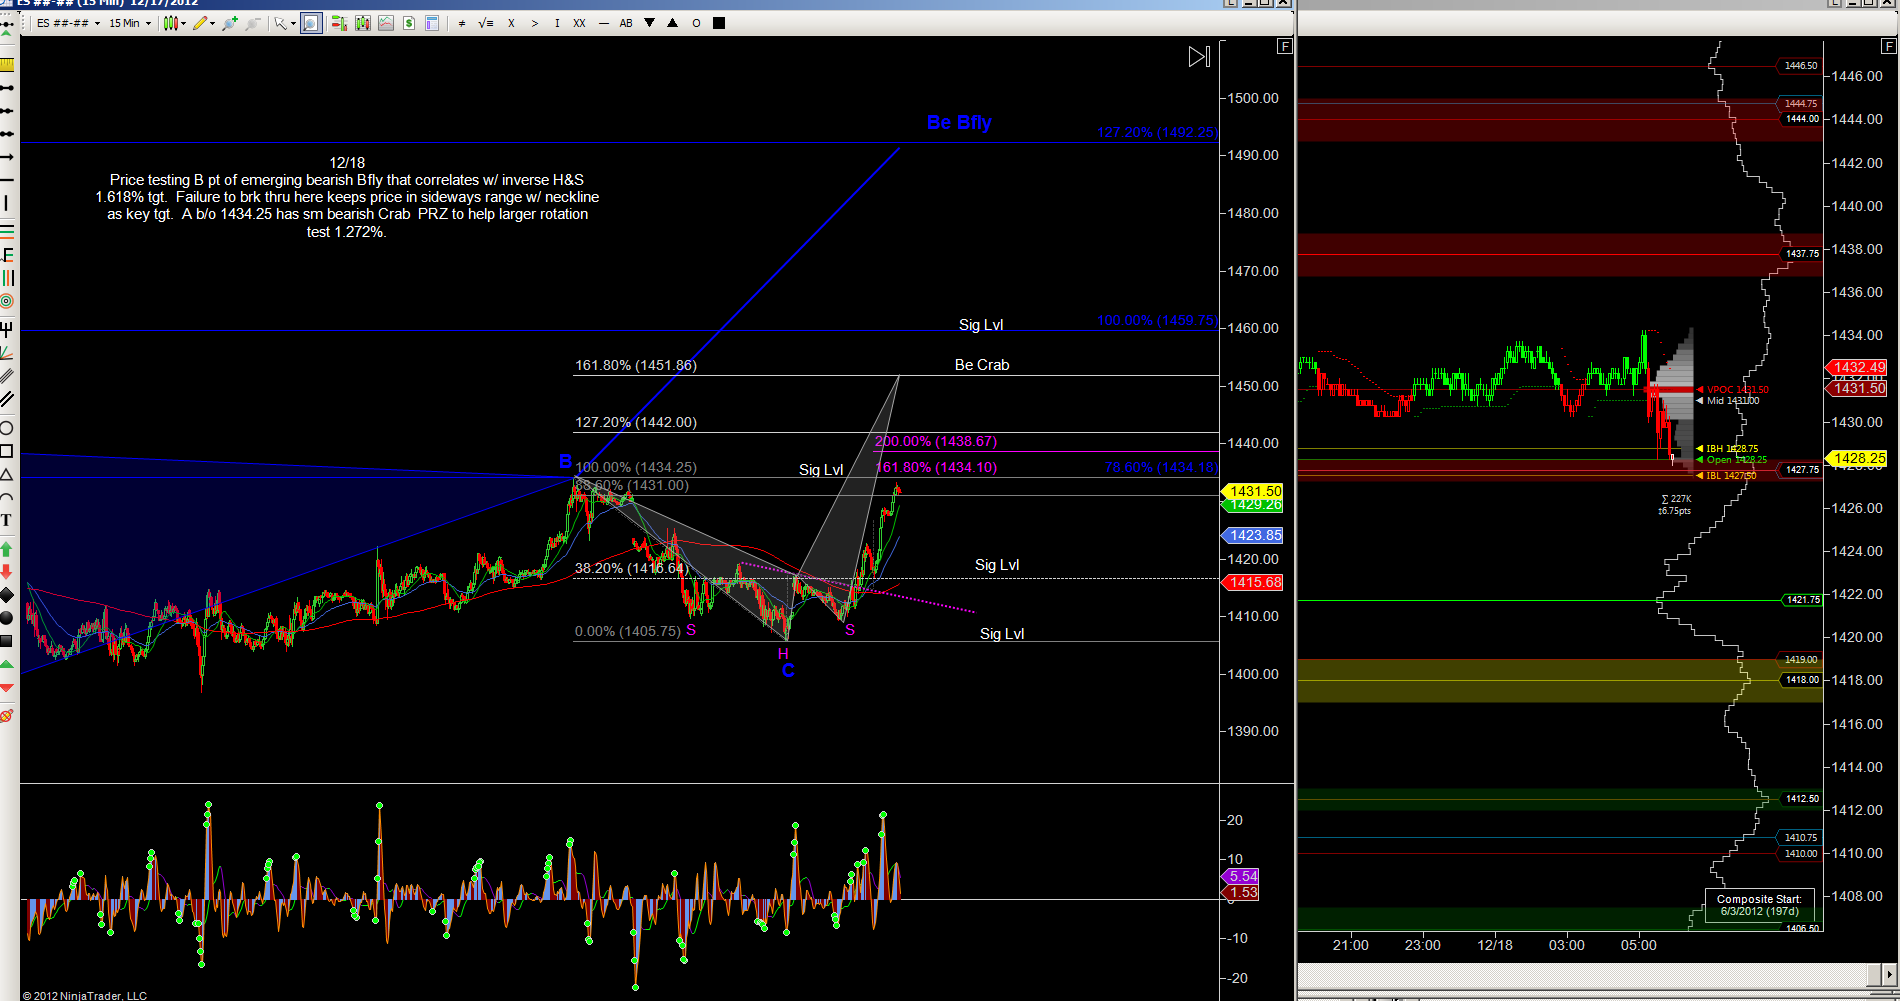Click the black square toolbar swatch

(x=718, y=23)
